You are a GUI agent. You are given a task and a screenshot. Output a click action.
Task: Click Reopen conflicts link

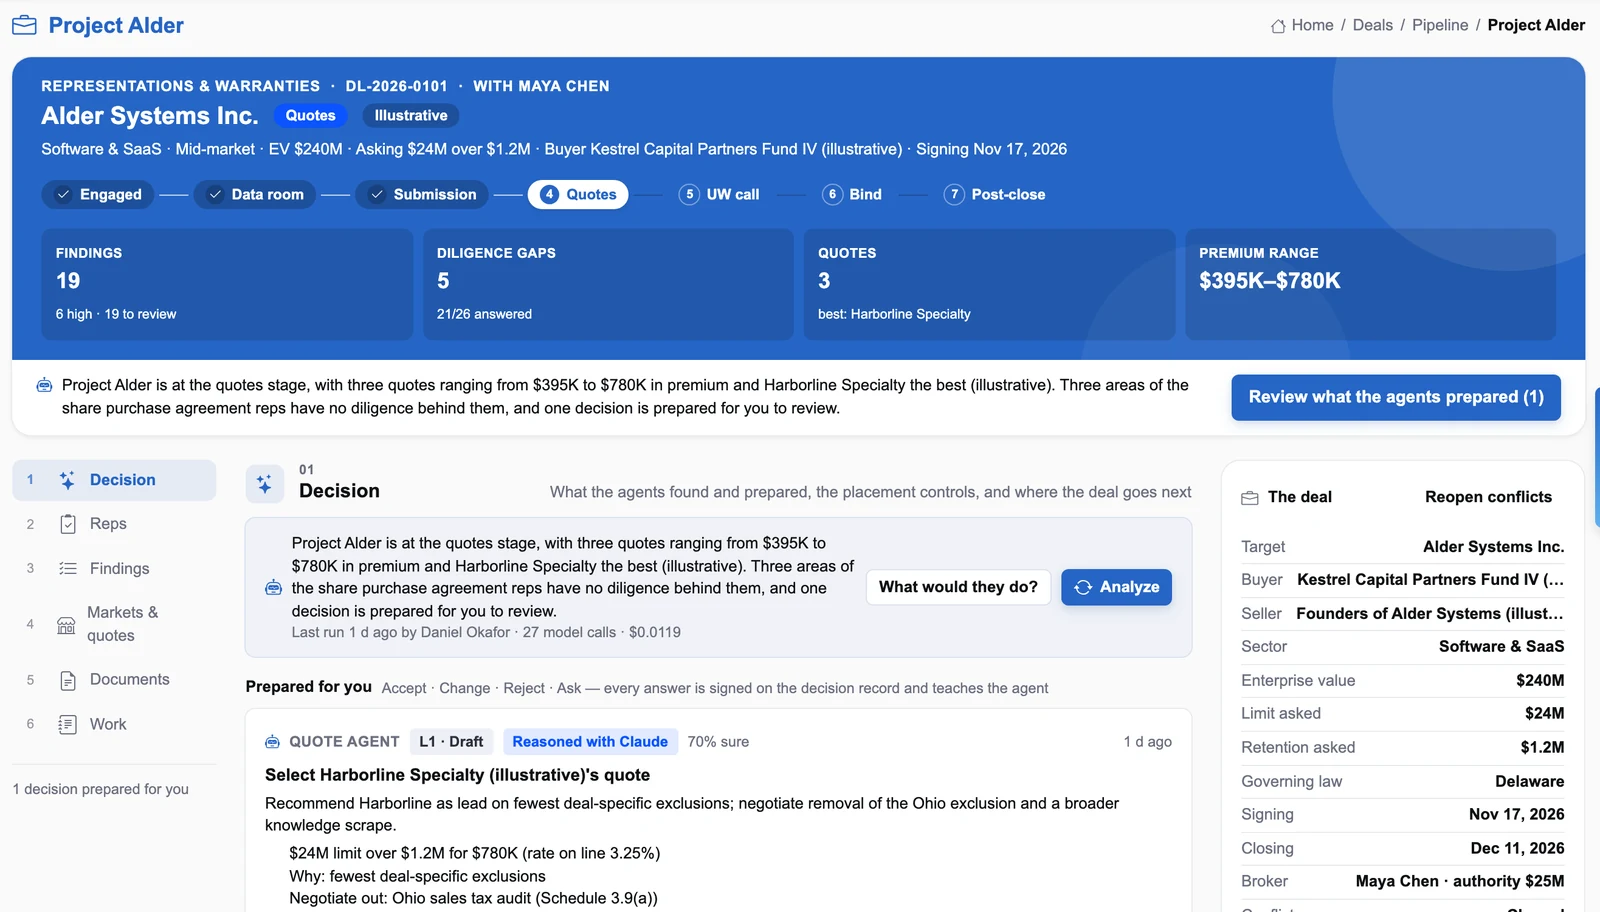1488,497
